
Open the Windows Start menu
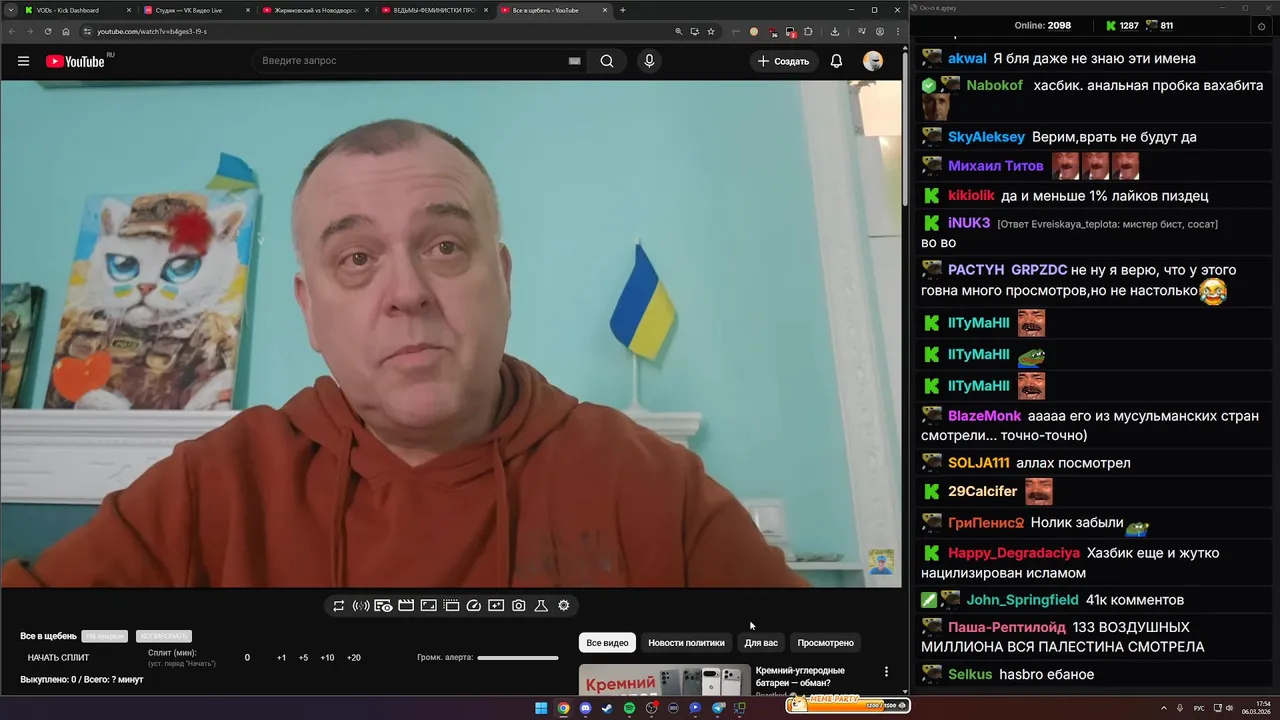(x=541, y=708)
